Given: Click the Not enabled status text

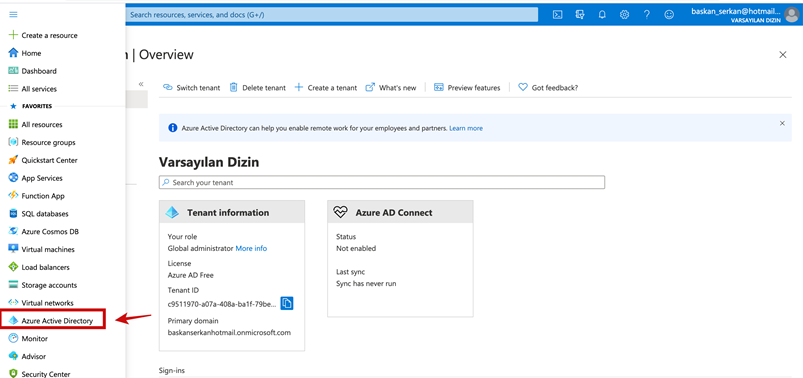Looking at the screenshot, I should pos(356,248).
